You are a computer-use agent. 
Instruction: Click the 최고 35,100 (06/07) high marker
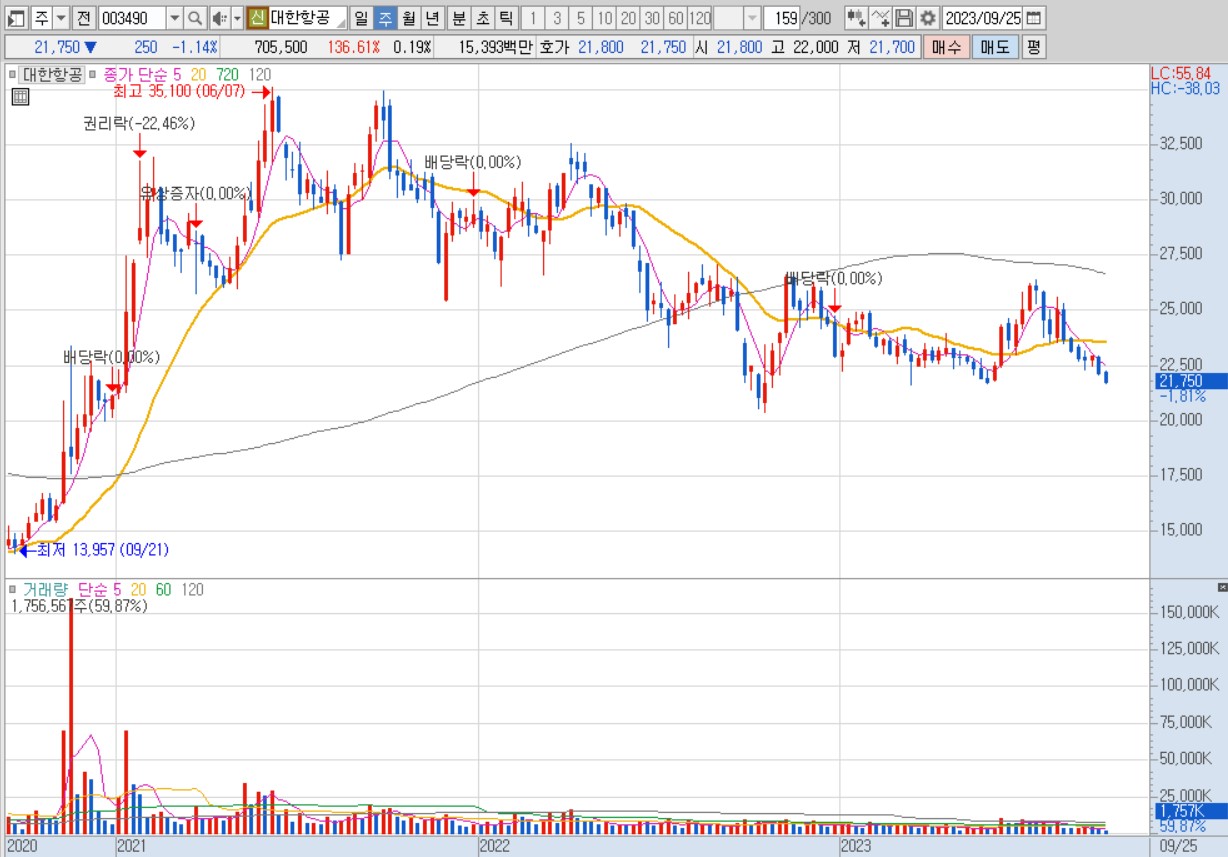180,92
